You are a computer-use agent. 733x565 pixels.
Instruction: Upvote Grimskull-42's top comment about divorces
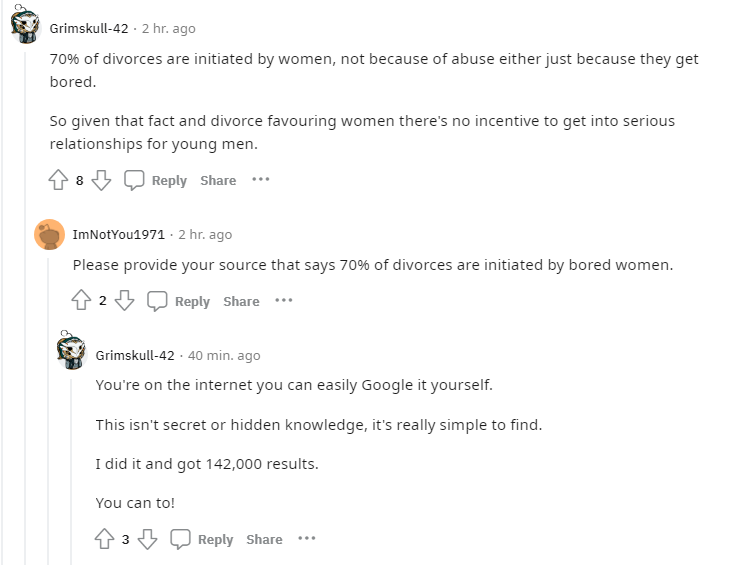(x=58, y=180)
